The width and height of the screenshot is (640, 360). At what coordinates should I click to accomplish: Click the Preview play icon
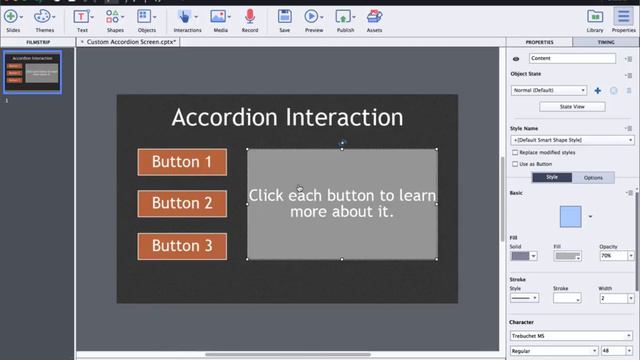[311, 17]
